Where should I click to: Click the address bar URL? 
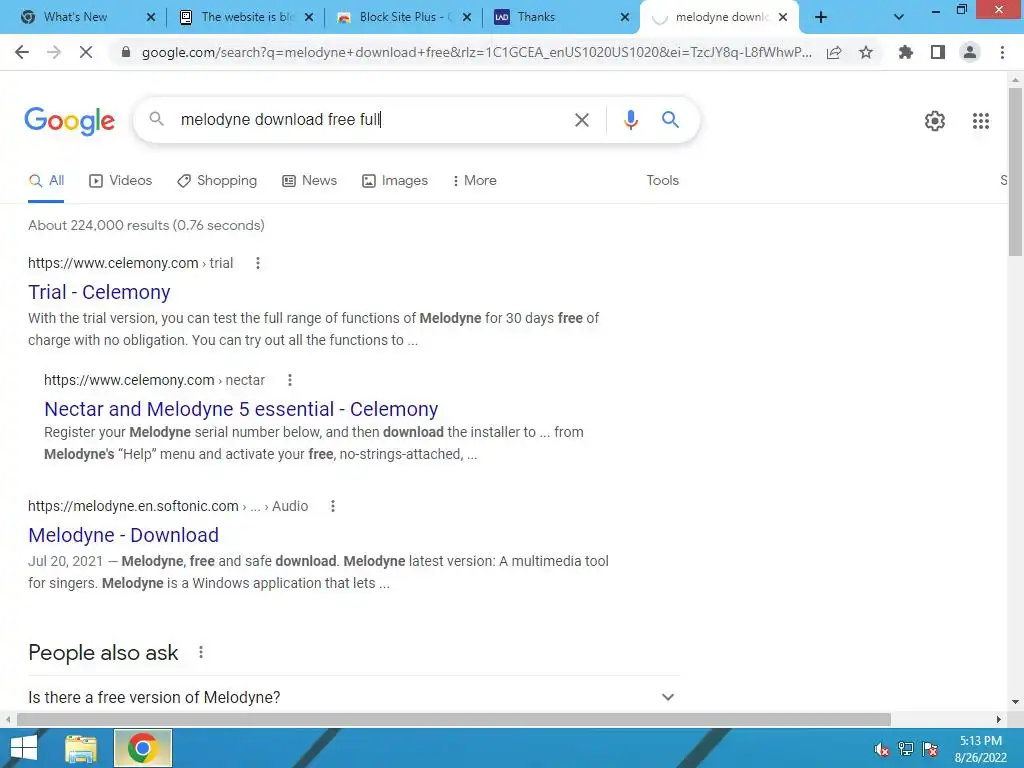(477, 52)
